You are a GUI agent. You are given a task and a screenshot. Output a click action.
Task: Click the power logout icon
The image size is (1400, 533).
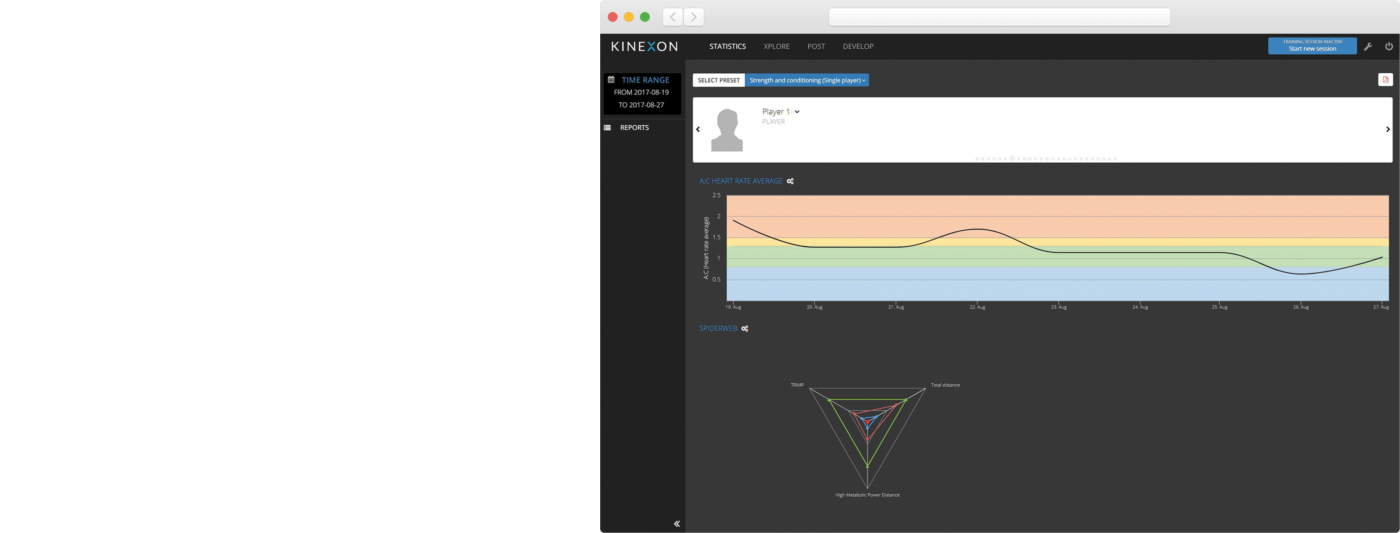coord(1388,46)
